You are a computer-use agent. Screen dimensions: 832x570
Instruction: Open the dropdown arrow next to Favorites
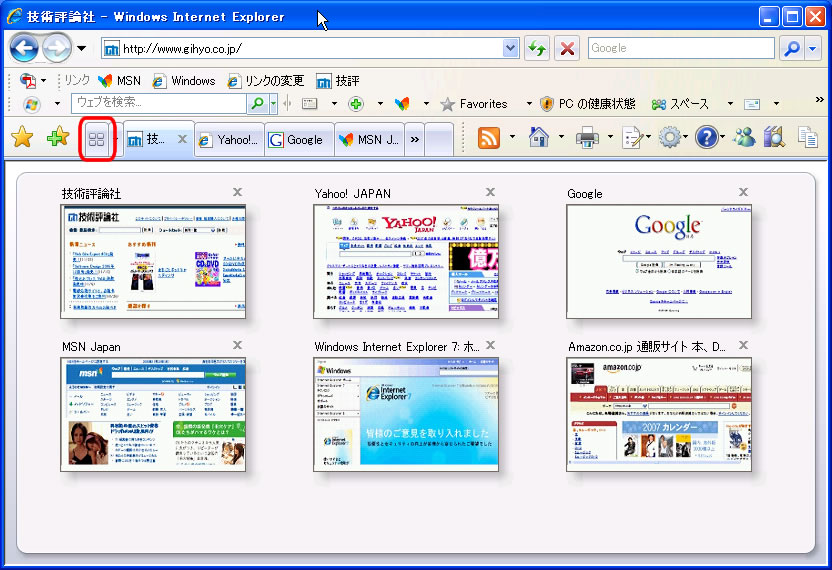529,103
